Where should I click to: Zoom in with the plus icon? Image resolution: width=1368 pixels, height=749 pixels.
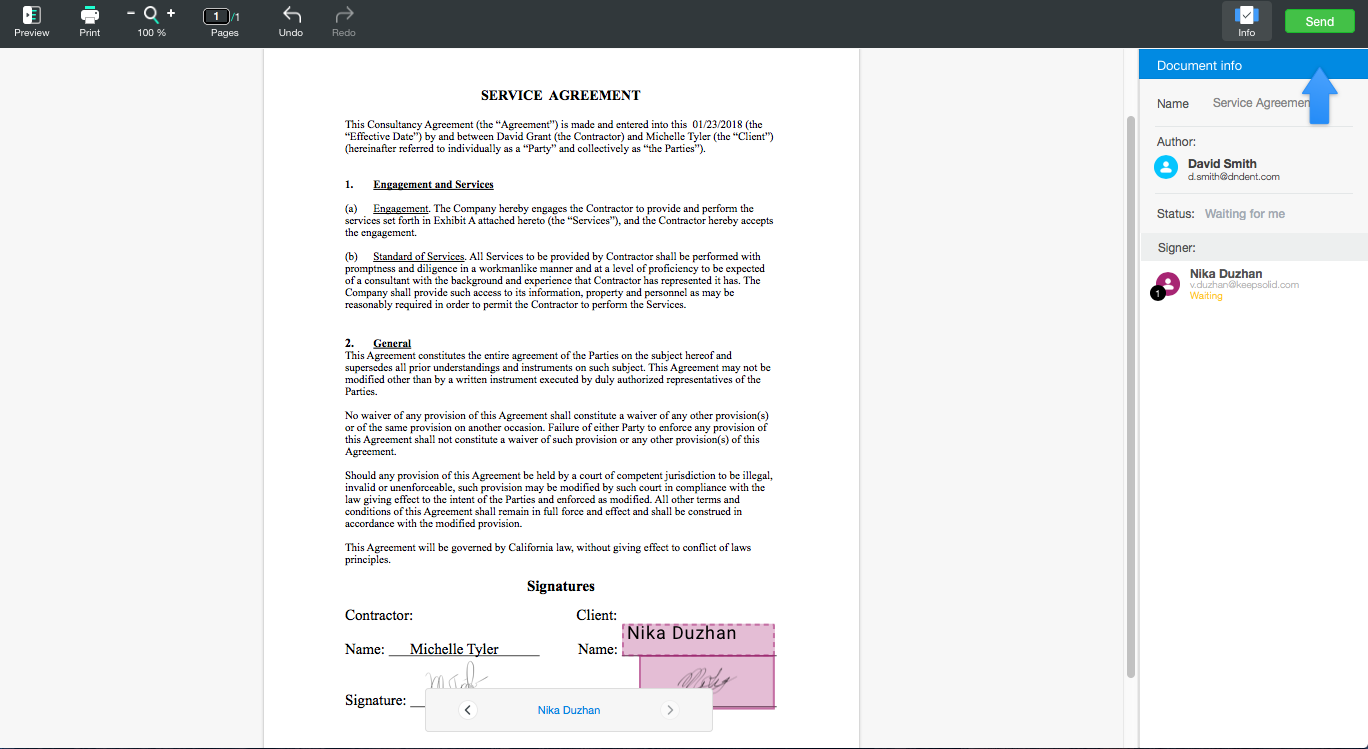(171, 13)
